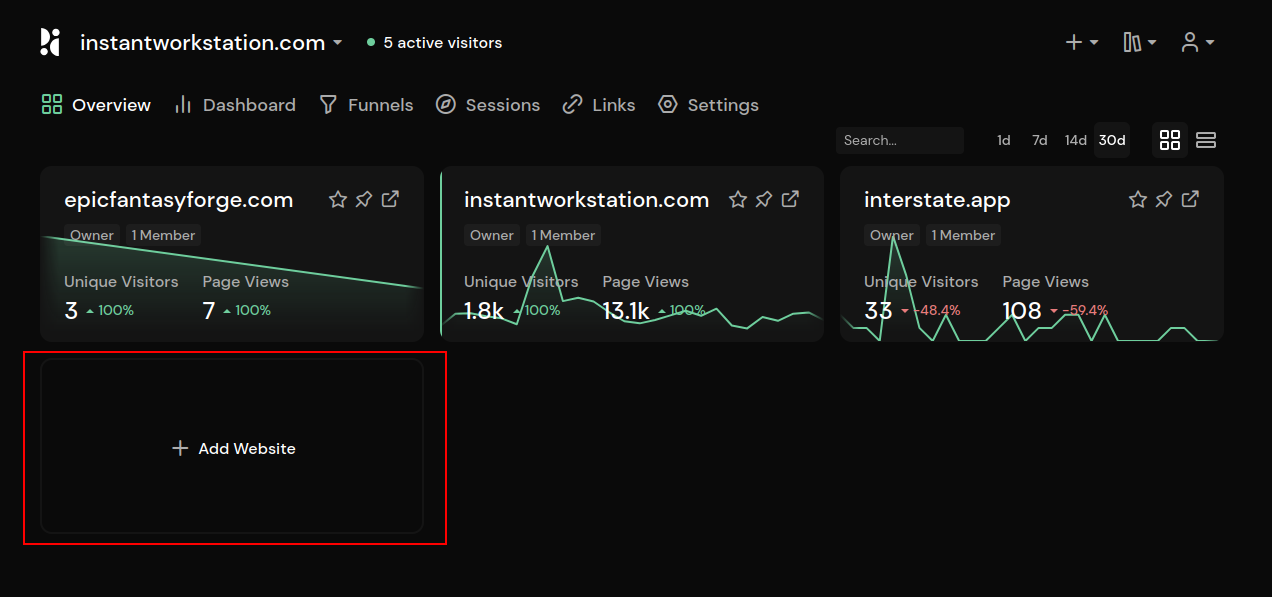This screenshot has height=597, width=1272.
Task: Open the Funnels tab
Action: point(366,105)
